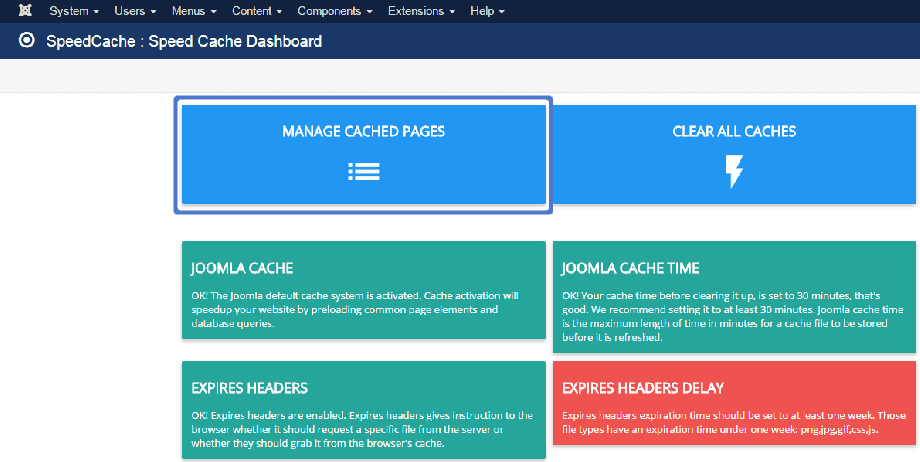Screen dimensions: 920x462
Task: Open the Users menu
Action: pos(135,11)
